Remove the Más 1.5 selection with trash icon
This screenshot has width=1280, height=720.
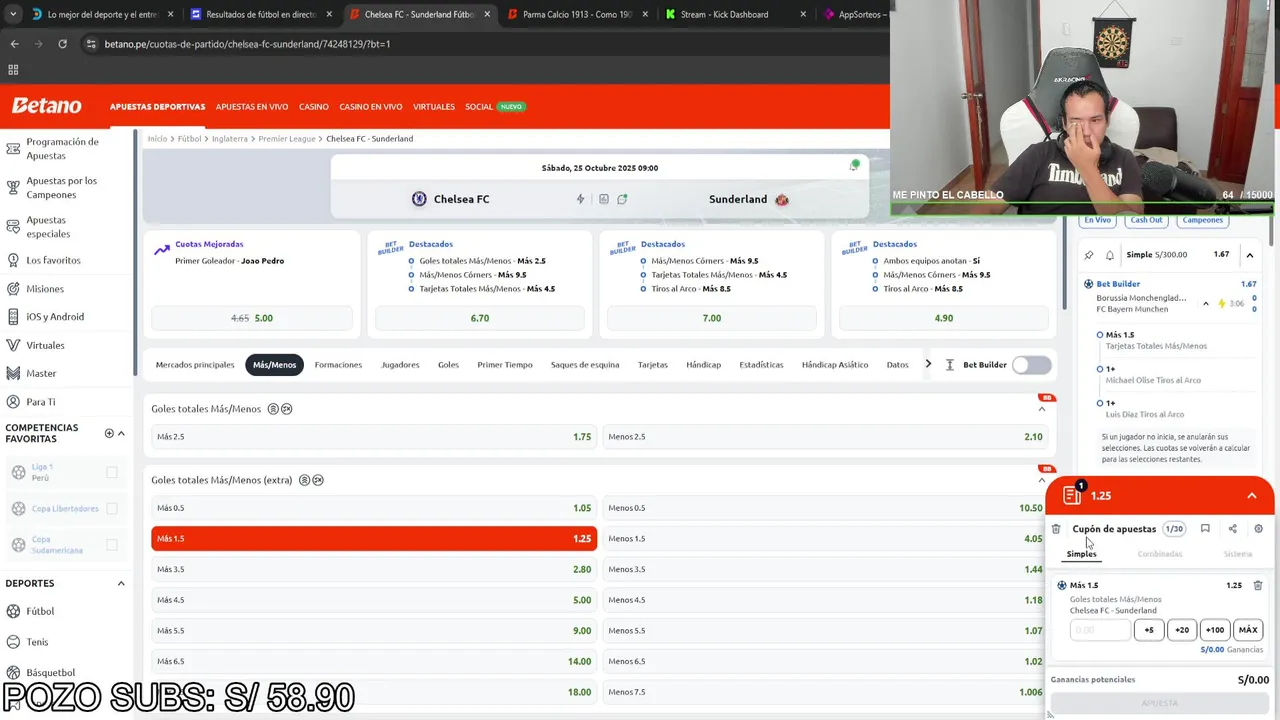1258,585
